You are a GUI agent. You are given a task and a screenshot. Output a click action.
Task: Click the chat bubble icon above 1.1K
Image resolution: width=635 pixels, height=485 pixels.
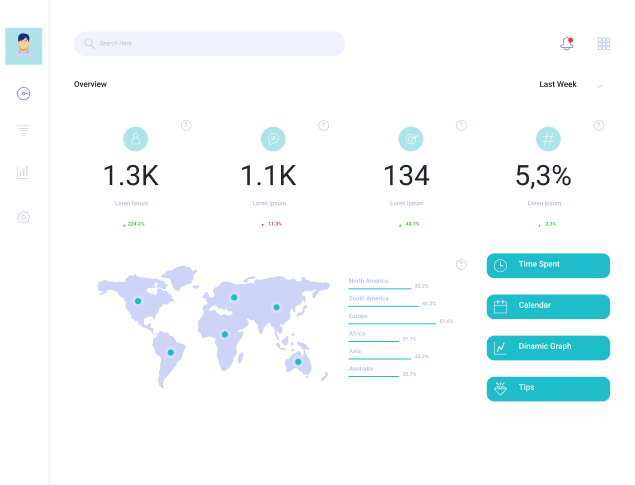tap(271, 138)
